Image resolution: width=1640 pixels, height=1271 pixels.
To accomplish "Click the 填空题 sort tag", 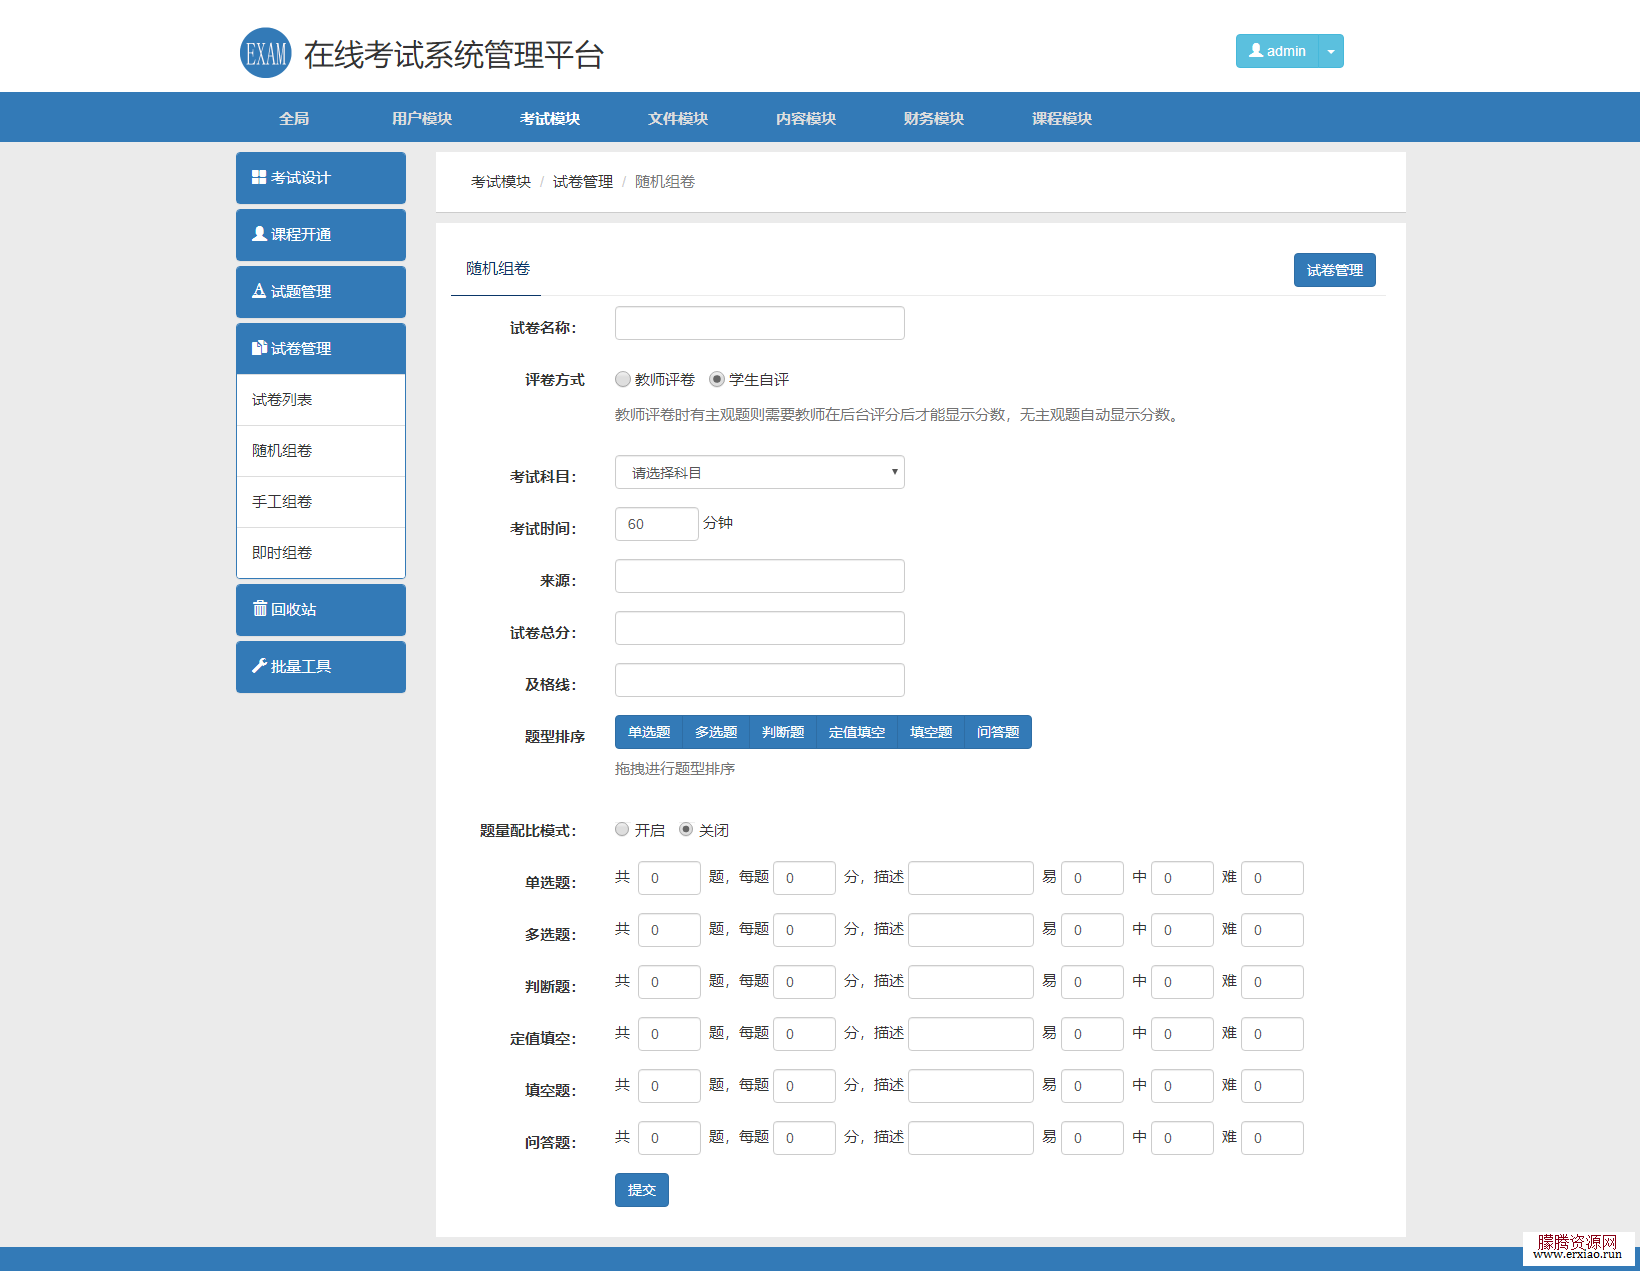I will [931, 732].
